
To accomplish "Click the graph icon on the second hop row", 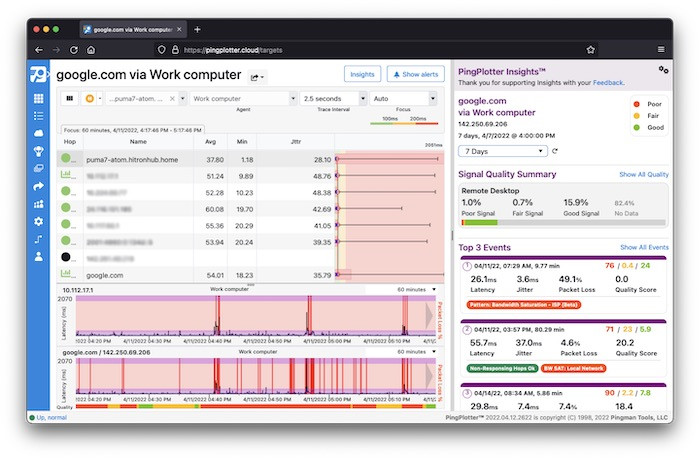I will click(68, 175).
